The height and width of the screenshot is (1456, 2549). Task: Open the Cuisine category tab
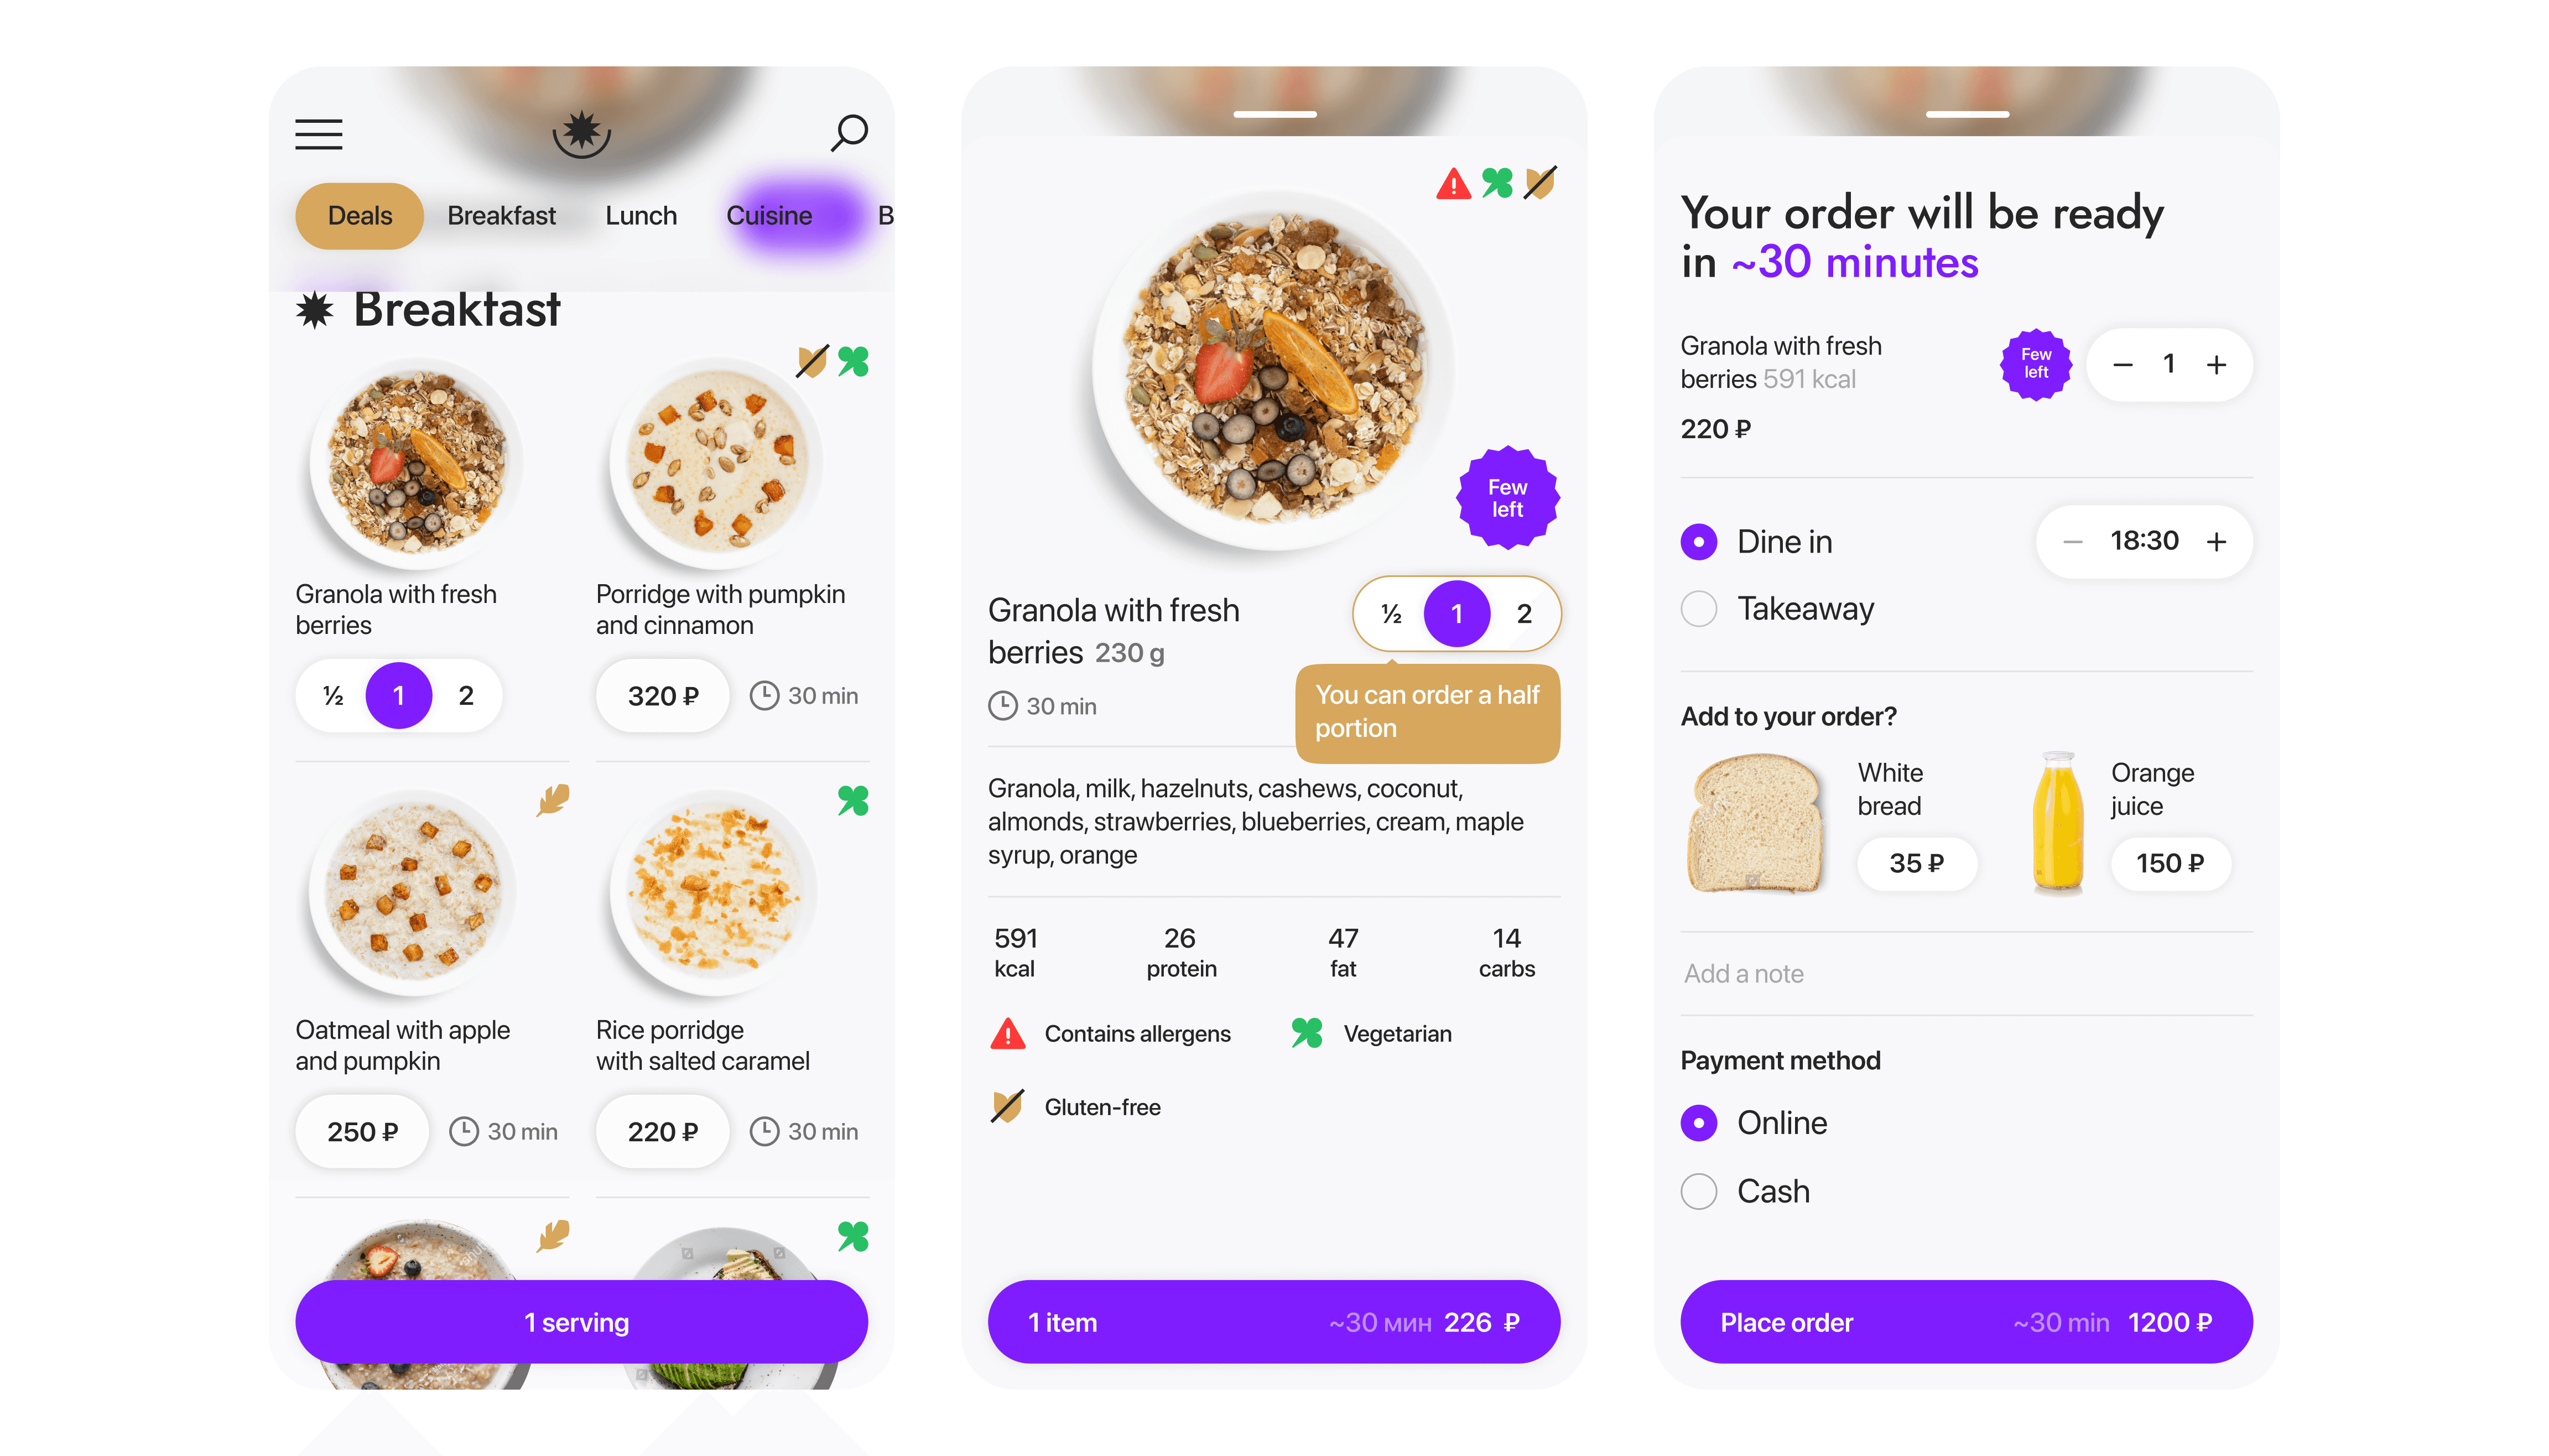[768, 216]
